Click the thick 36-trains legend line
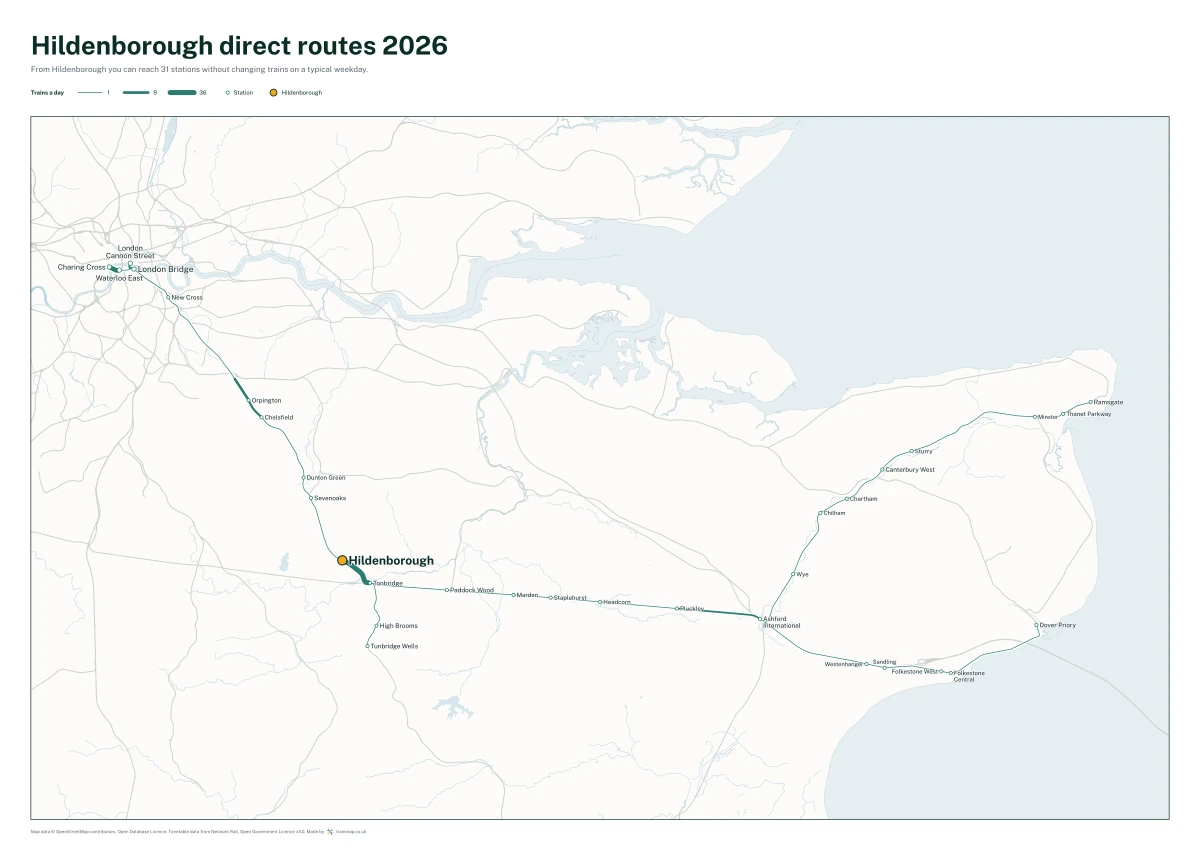1200x858 pixels. pyautogui.click(x=182, y=92)
